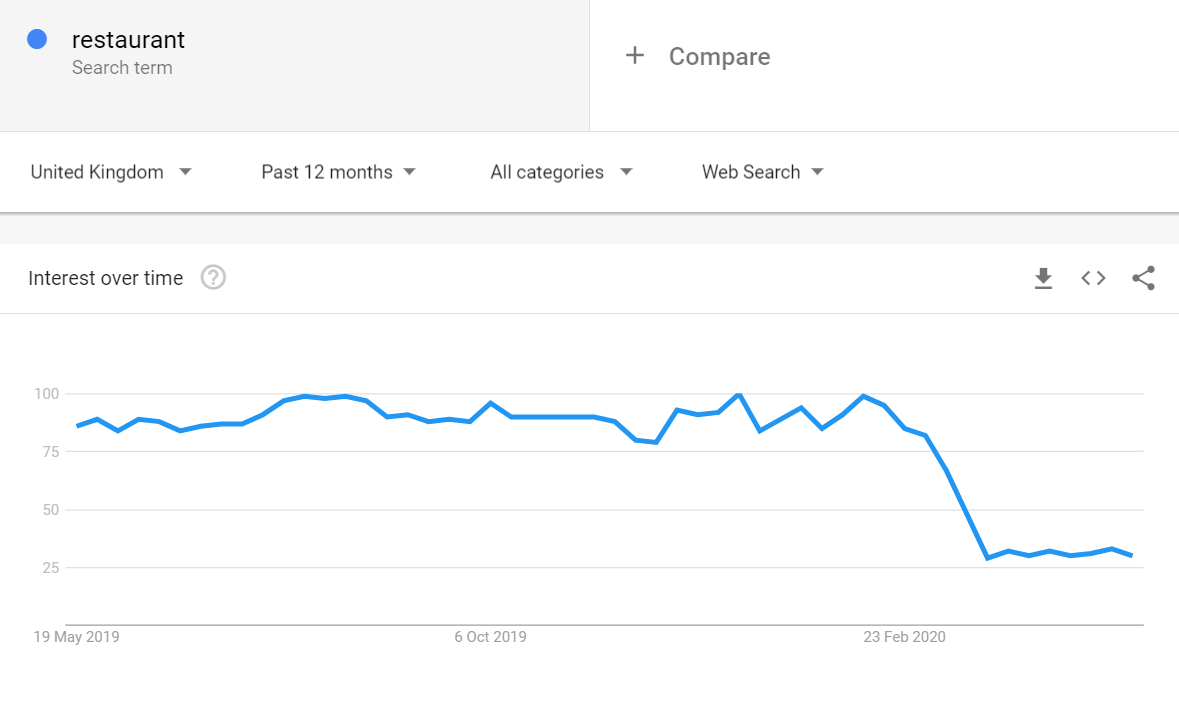
Task: Click the 25 value on the y-axis
Action: (x=50, y=568)
